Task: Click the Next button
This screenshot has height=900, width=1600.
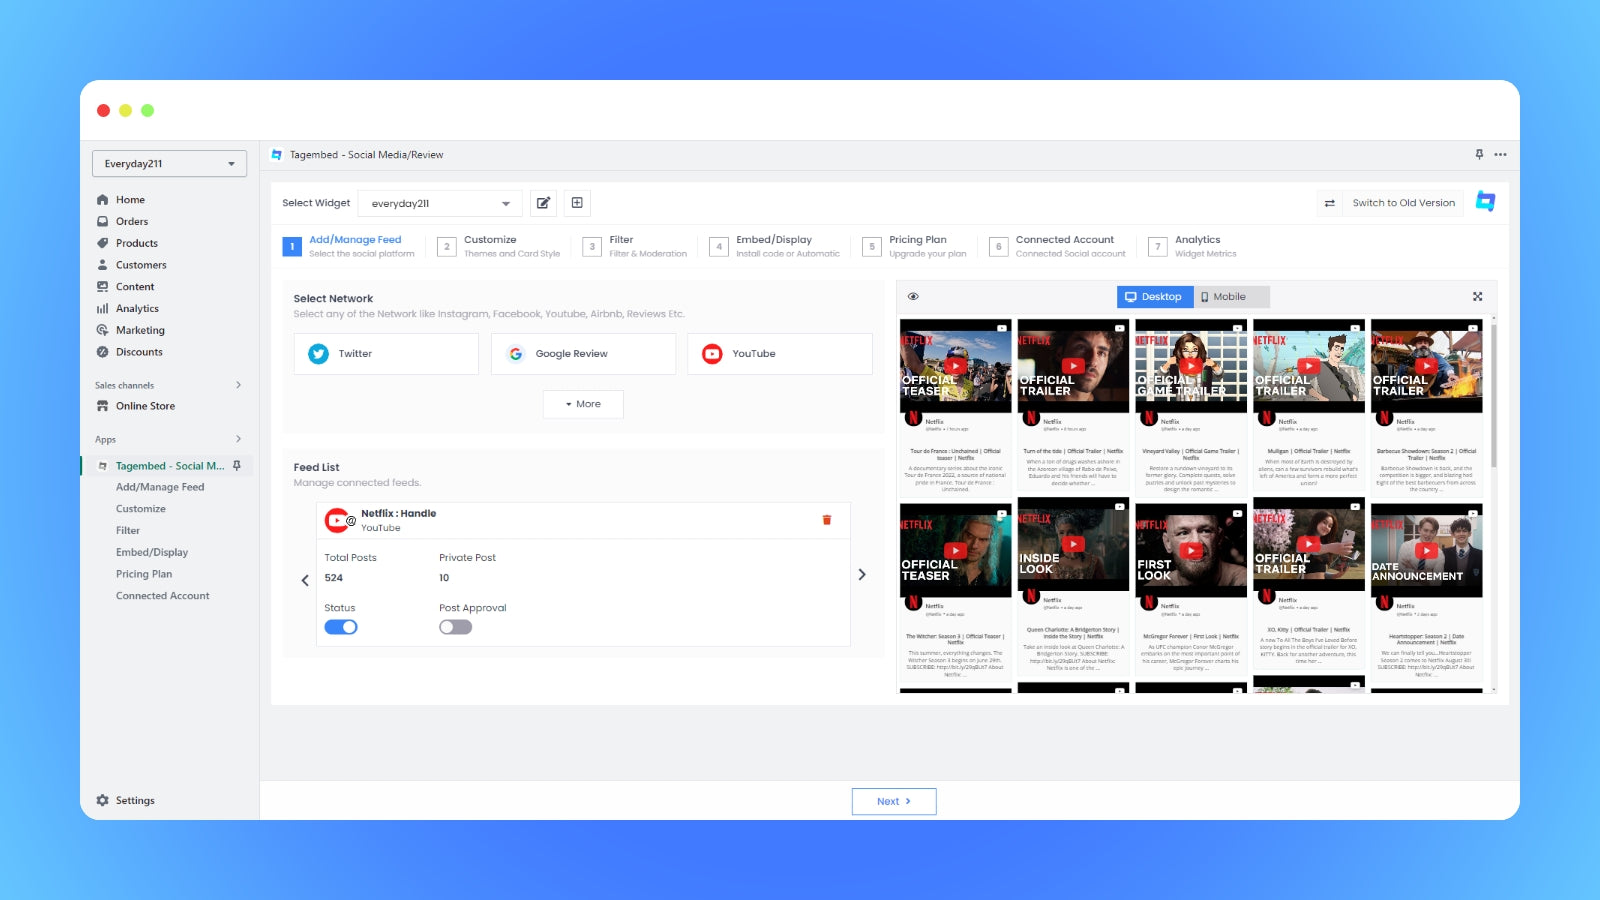Action: click(894, 801)
